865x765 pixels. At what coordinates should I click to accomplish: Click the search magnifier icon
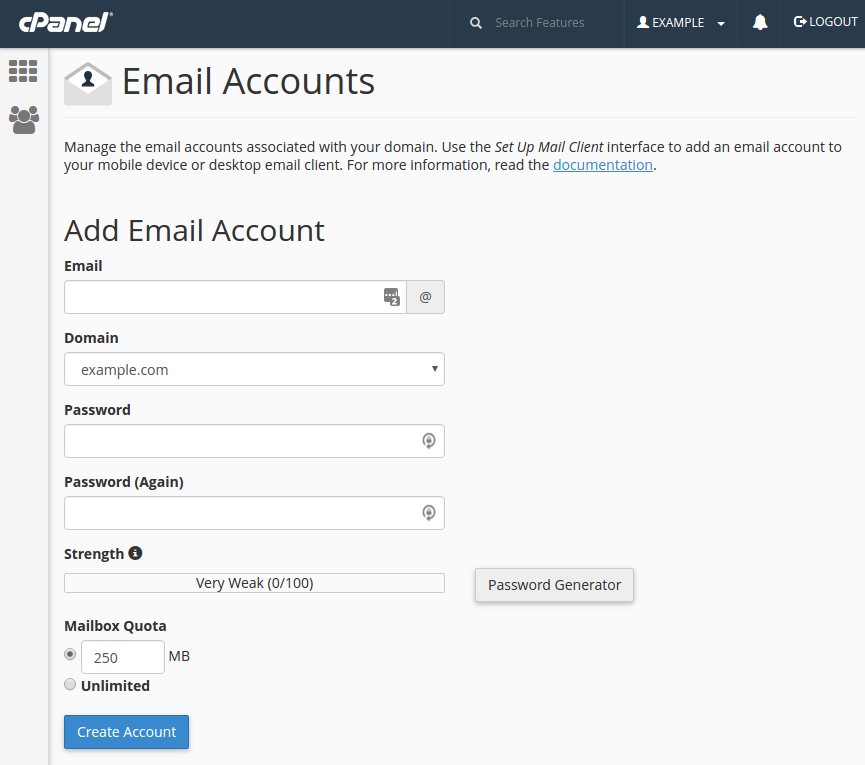[476, 23]
